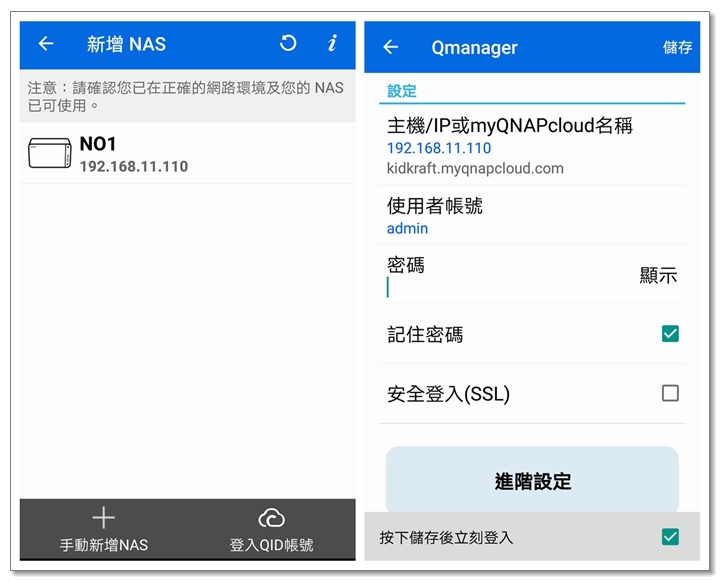The height and width of the screenshot is (582, 720).
Task: Open the 進階設定 button
Action: 532,480
